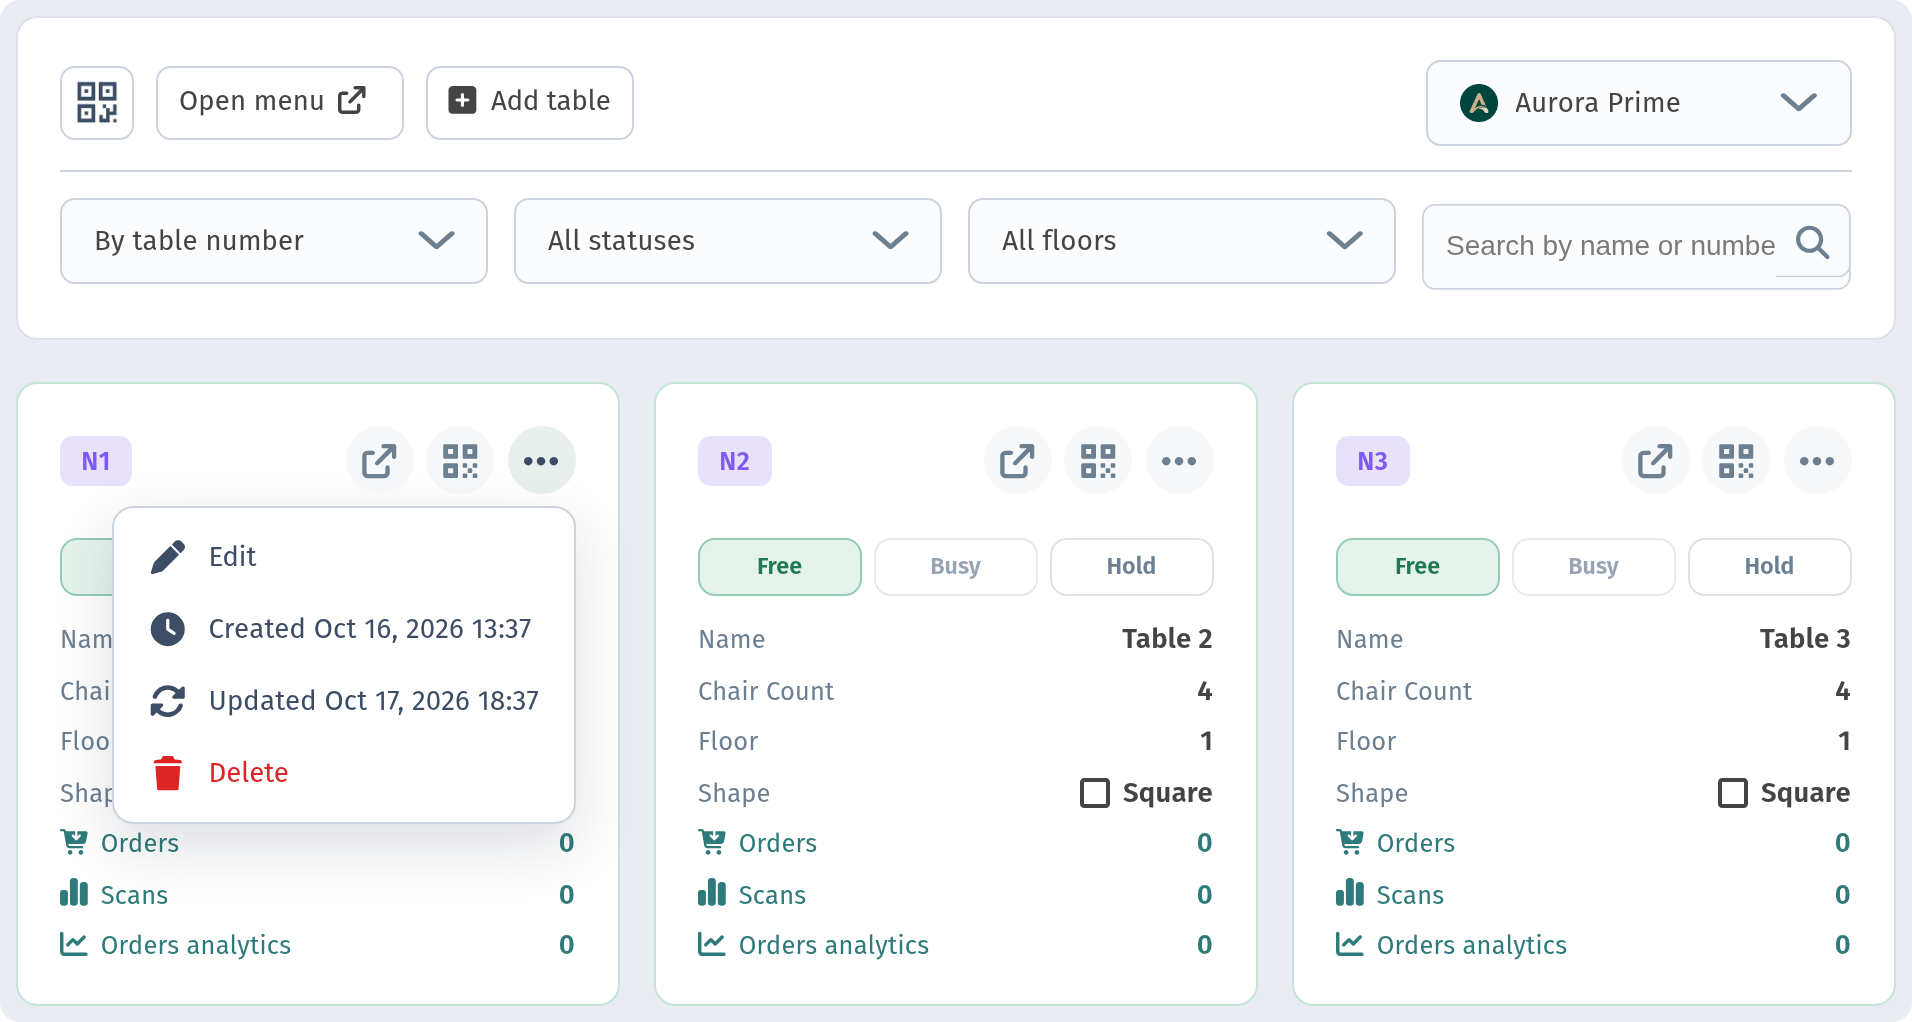Image resolution: width=1912 pixels, height=1022 pixels.
Task: Open Orders link for table N3
Action: click(x=1415, y=843)
